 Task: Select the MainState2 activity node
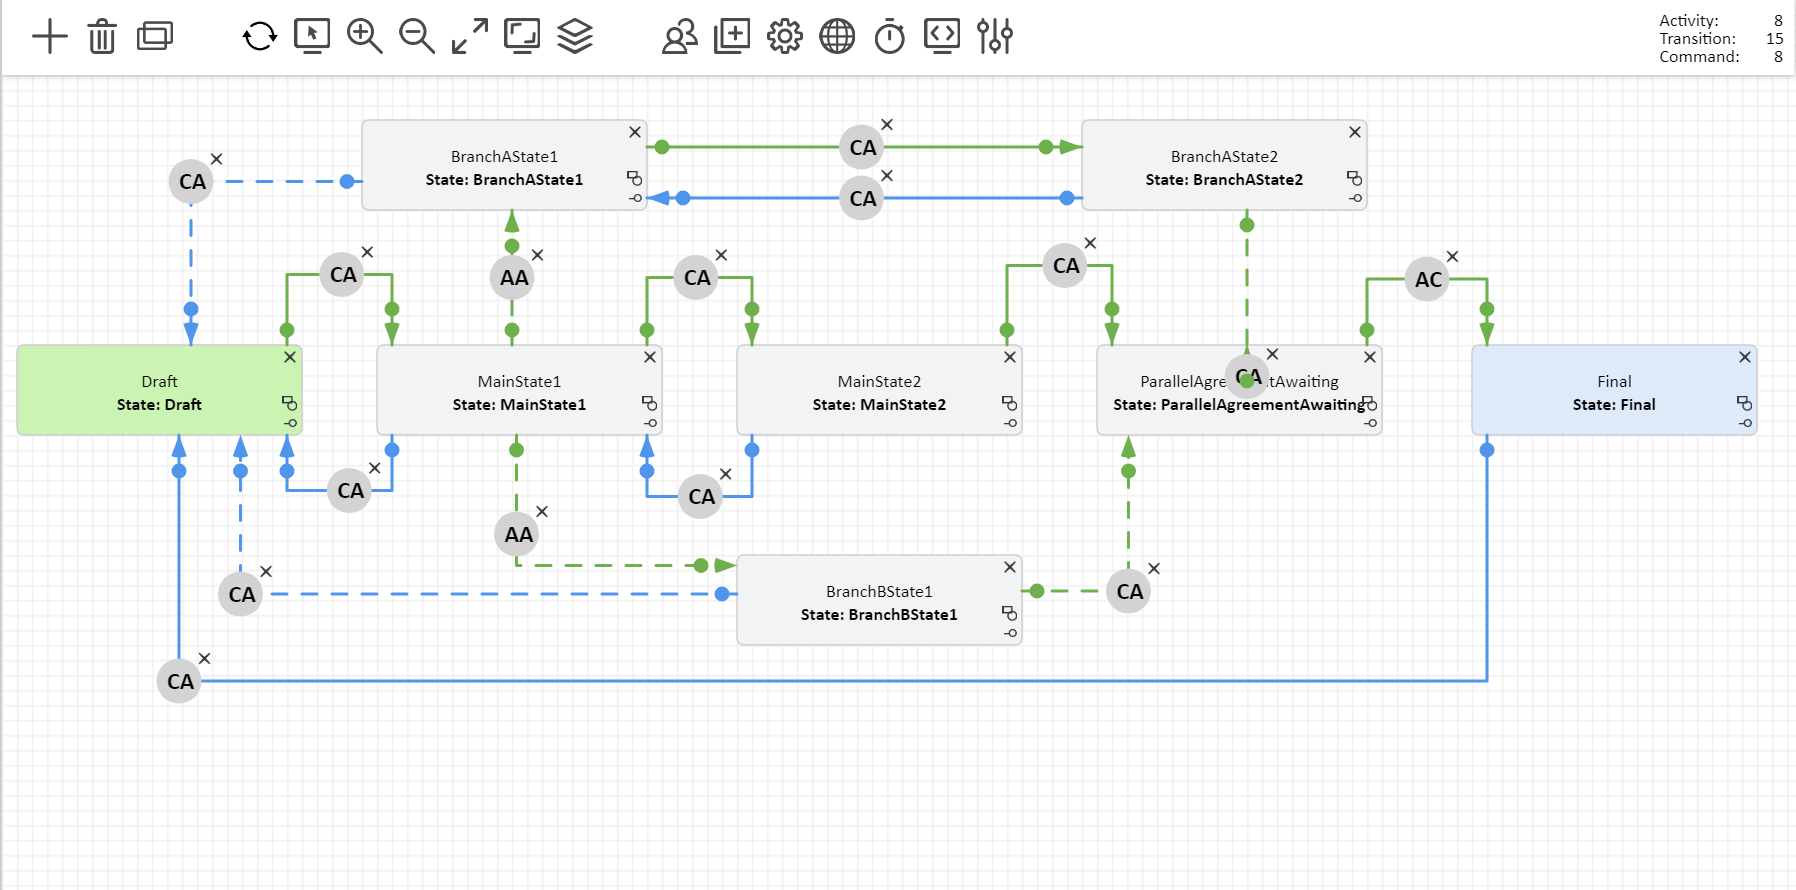[x=879, y=391]
